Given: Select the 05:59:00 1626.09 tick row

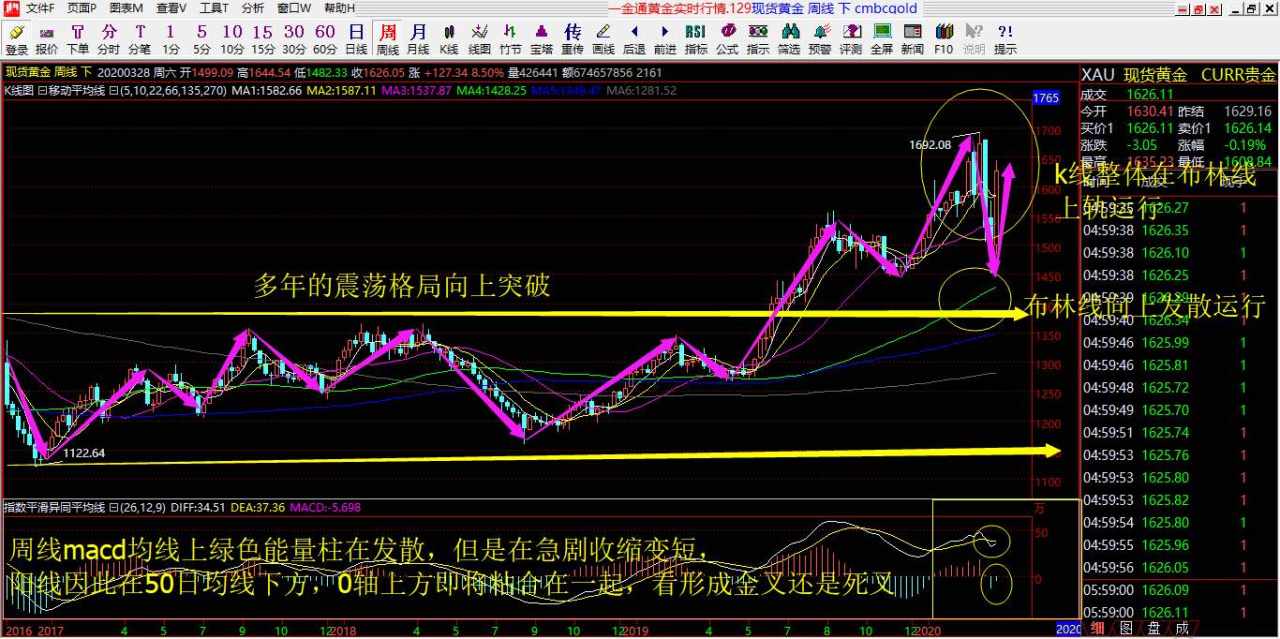Looking at the screenshot, I should click(1180, 589).
